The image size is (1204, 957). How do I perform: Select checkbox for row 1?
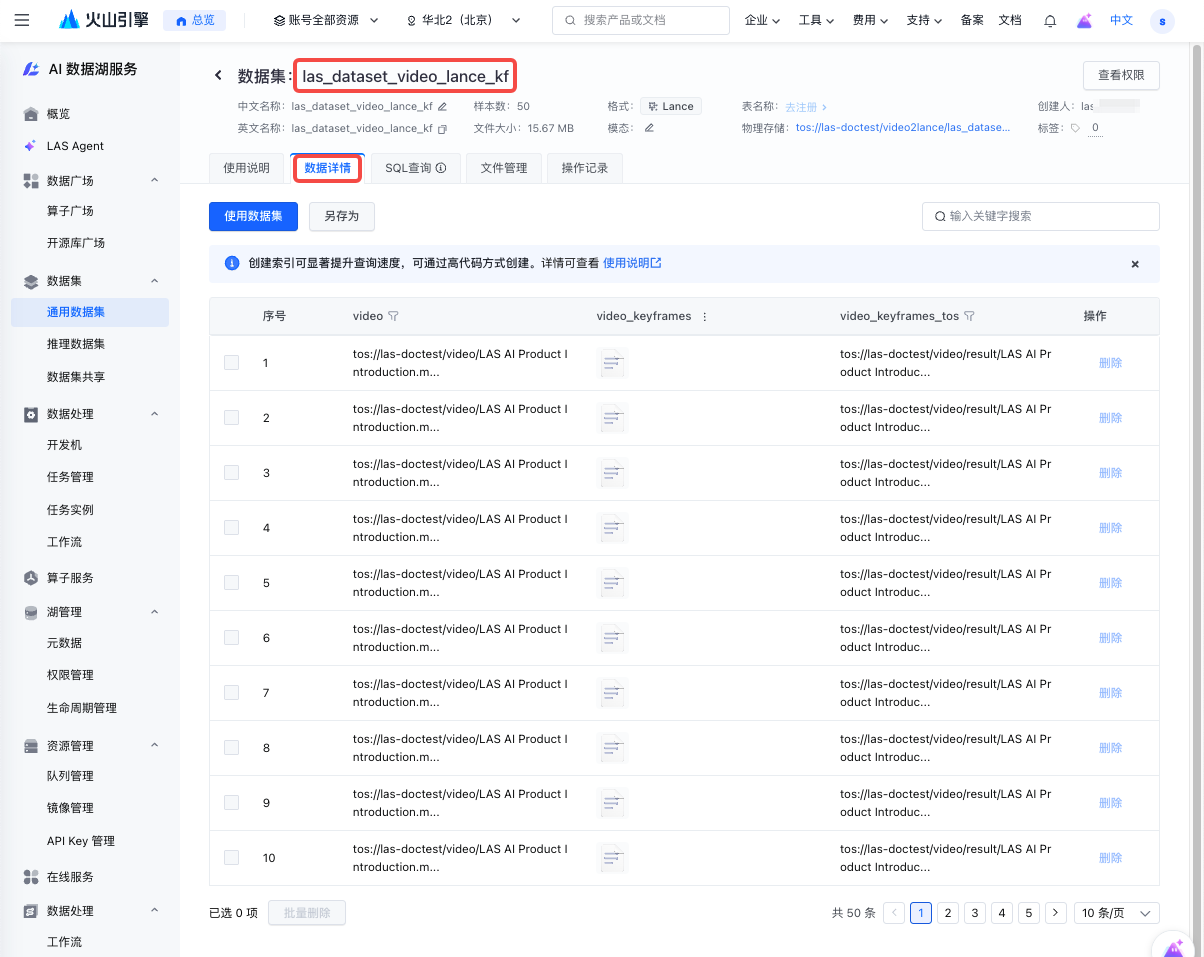pos(232,363)
